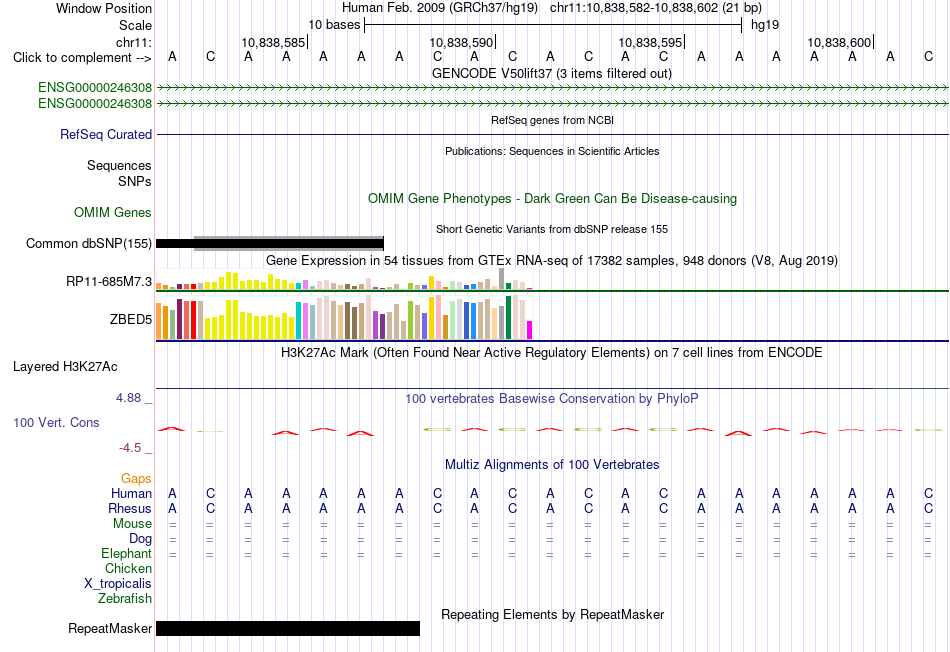Select the 100 Vert. Cons label
The height and width of the screenshot is (652, 950).
coord(56,422)
